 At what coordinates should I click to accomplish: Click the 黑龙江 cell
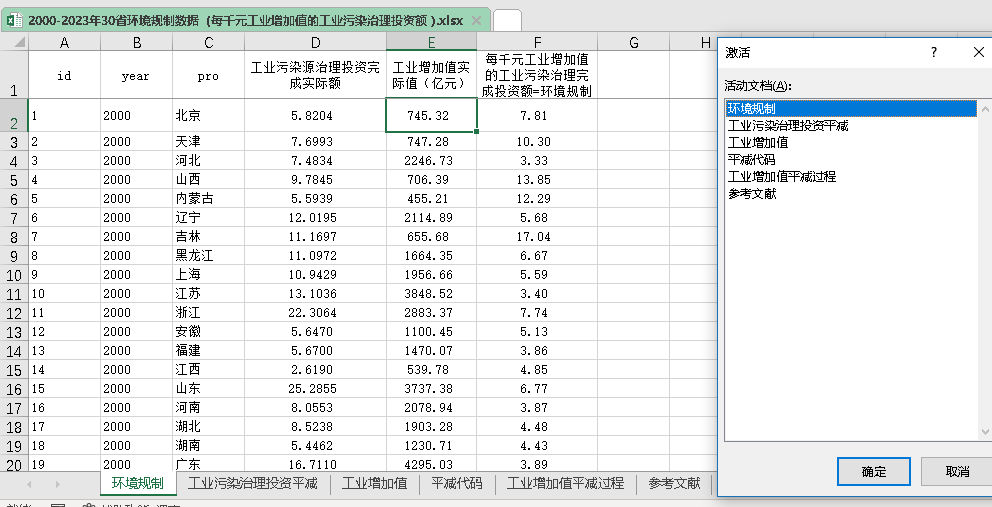pos(209,255)
